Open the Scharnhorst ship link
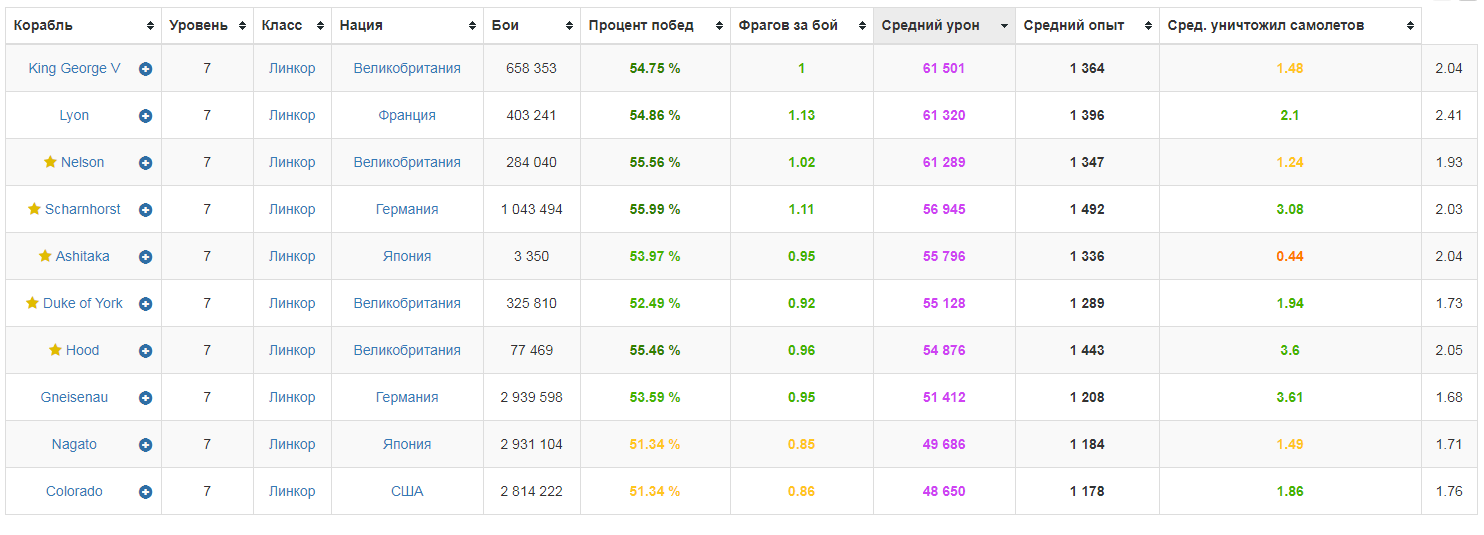The height and width of the screenshot is (535, 1484). [83, 210]
